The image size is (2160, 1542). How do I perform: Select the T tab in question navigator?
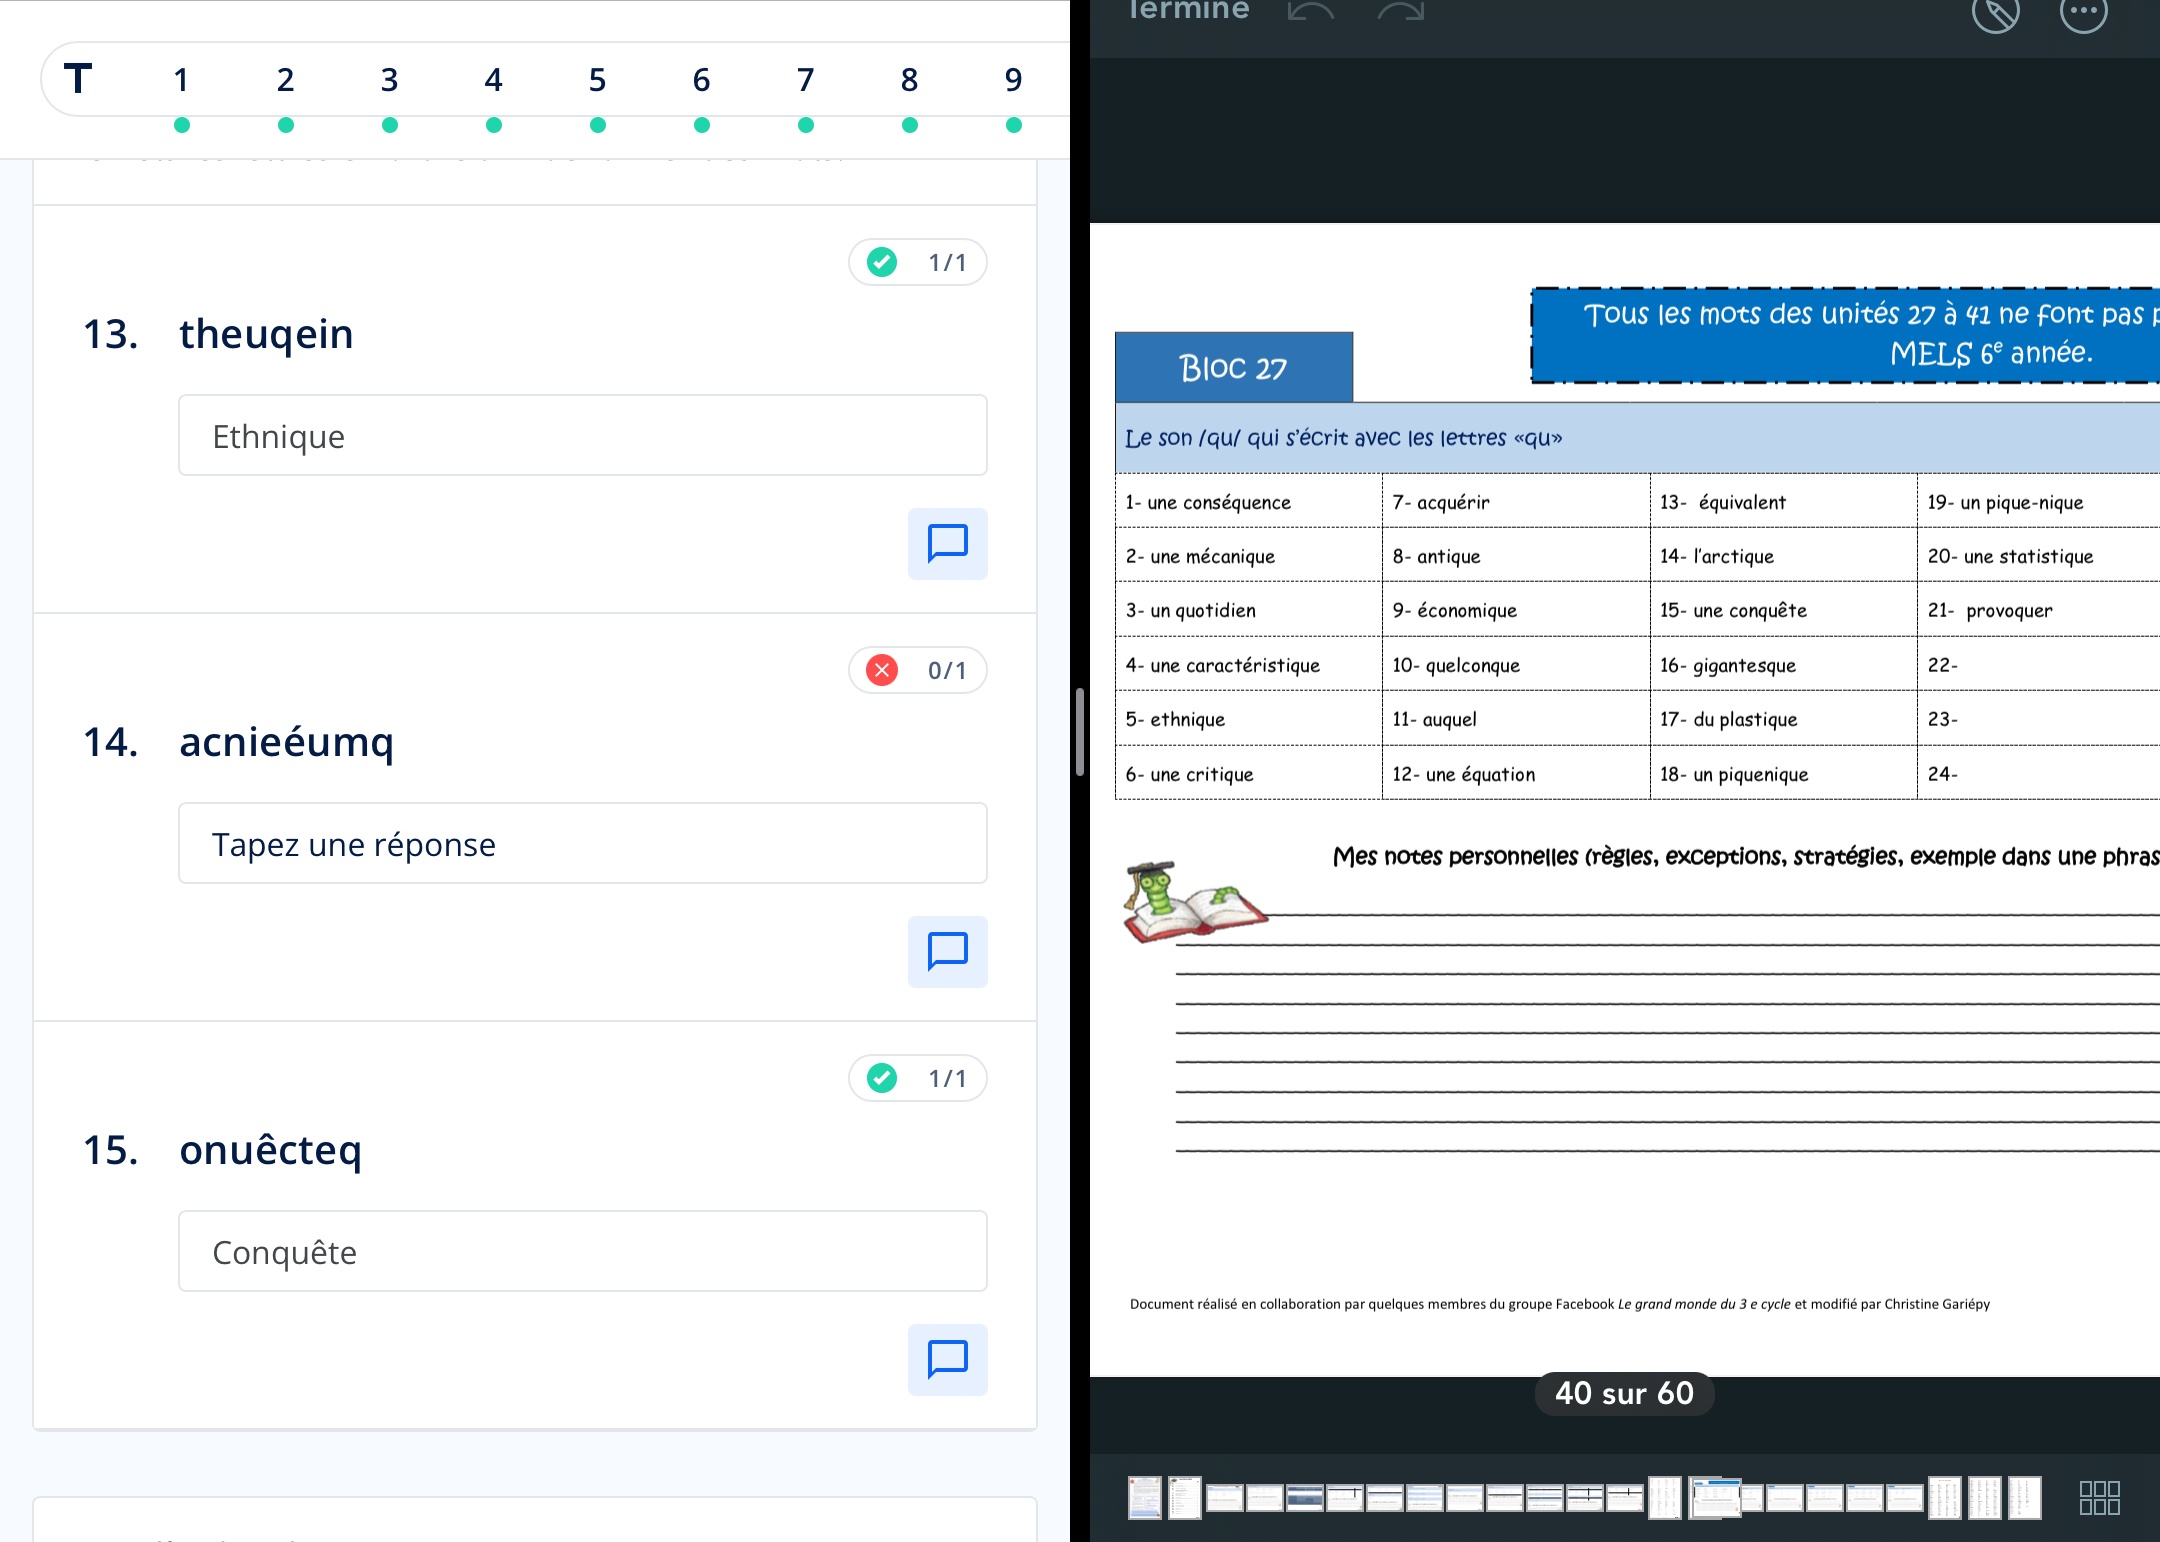coord(78,80)
